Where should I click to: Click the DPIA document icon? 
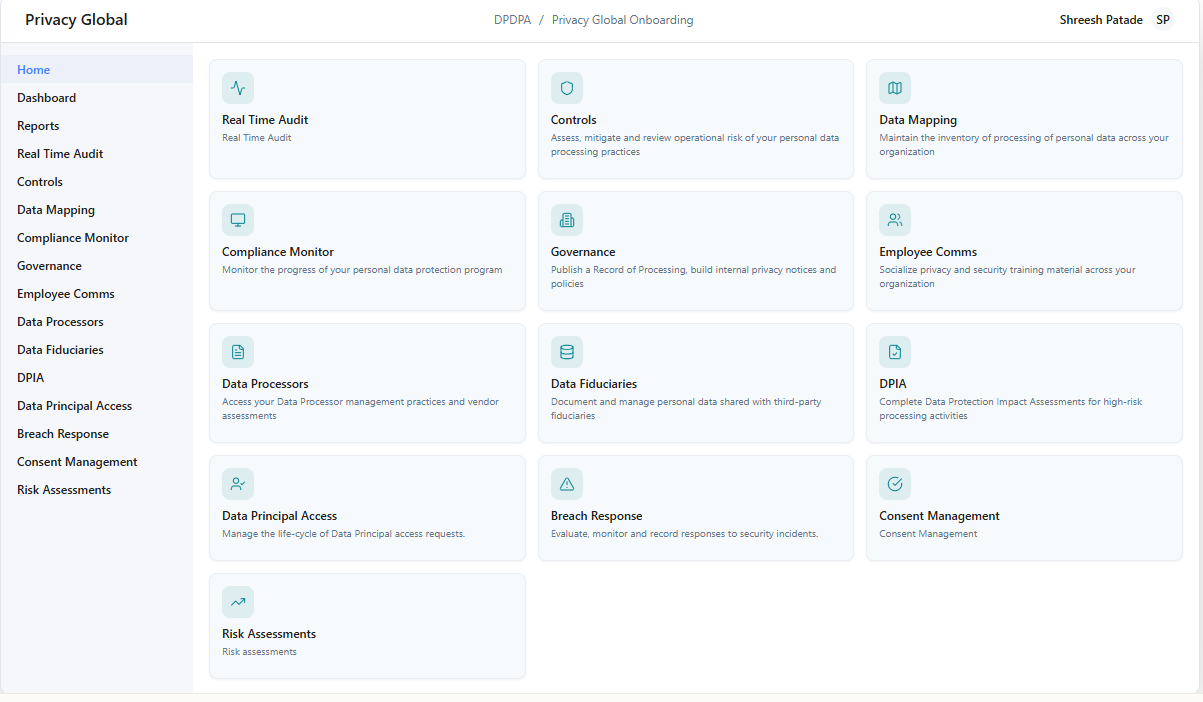[895, 351]
